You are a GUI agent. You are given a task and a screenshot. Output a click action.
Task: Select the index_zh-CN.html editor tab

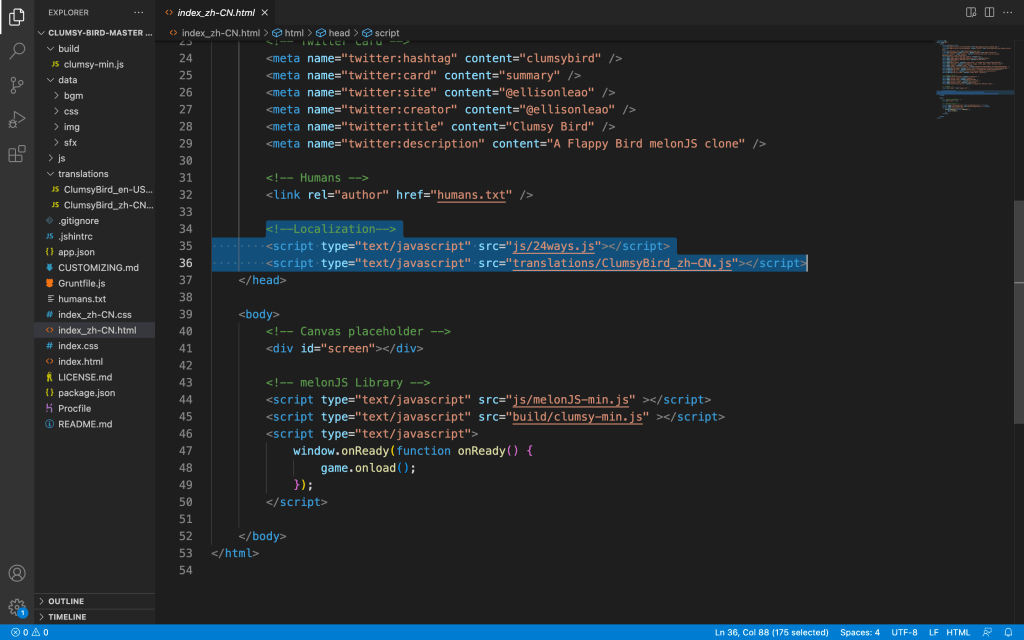[x=218, y=12]
